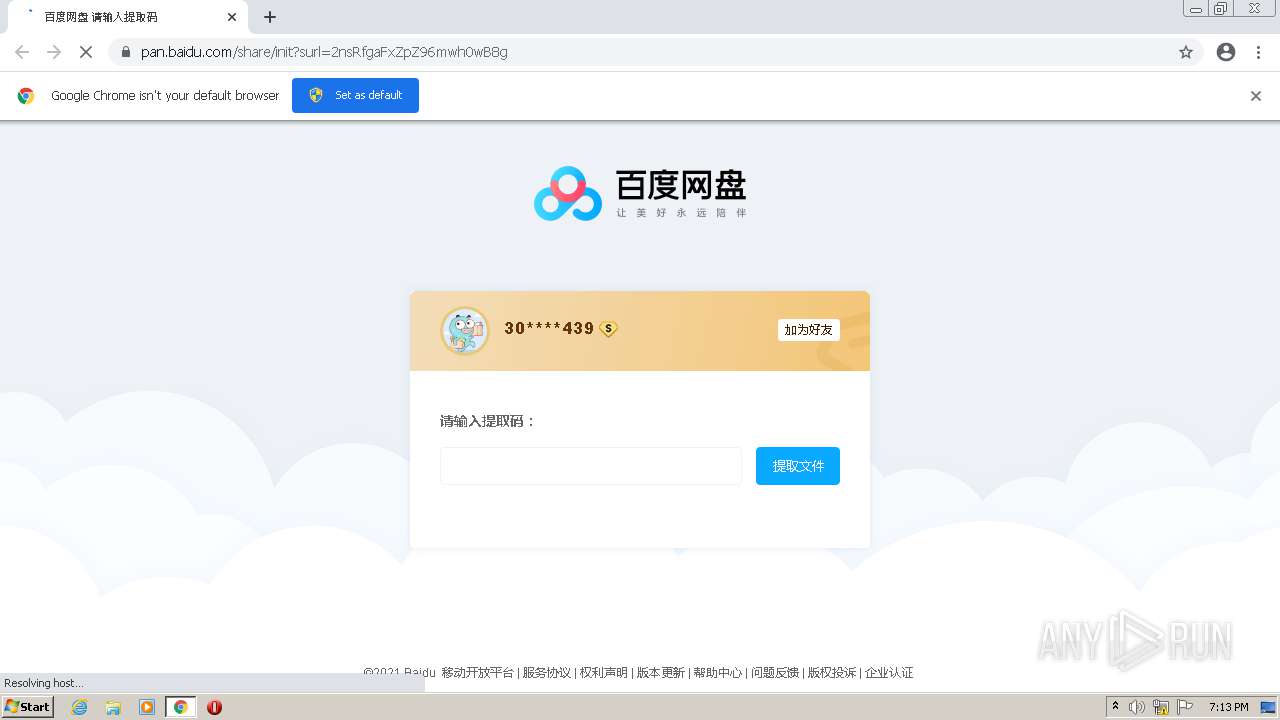Open 问题反馈 footer link
The height and width of the screenshot is (720, 1280).
pos(775,673)
